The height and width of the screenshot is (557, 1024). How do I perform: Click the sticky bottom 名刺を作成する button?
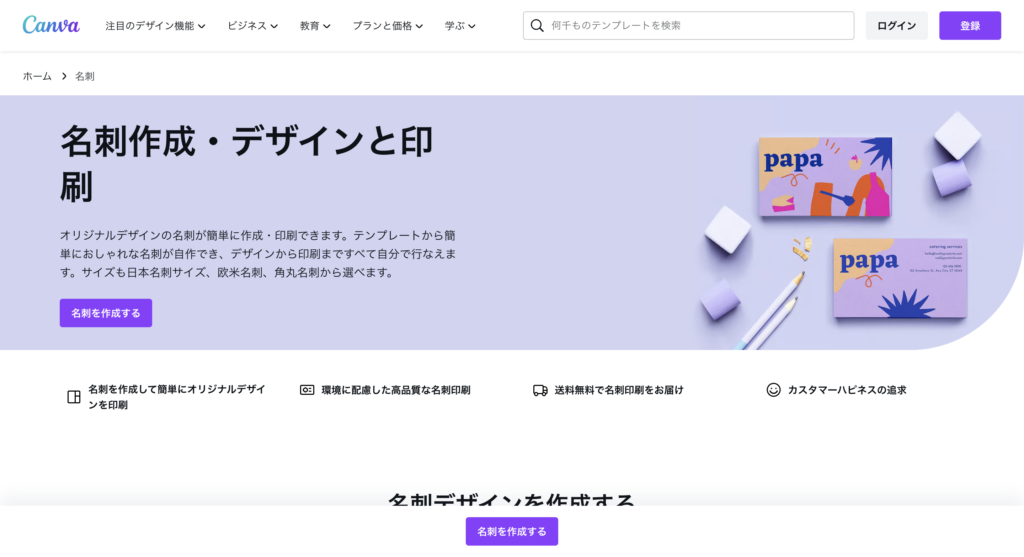(x=512, y=532)
